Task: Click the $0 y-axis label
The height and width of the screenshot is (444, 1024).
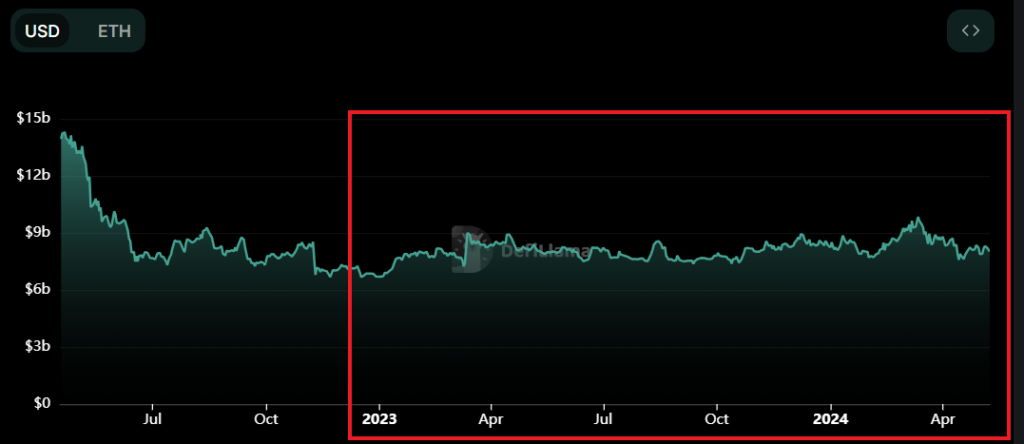Action: tap(40, 404)
